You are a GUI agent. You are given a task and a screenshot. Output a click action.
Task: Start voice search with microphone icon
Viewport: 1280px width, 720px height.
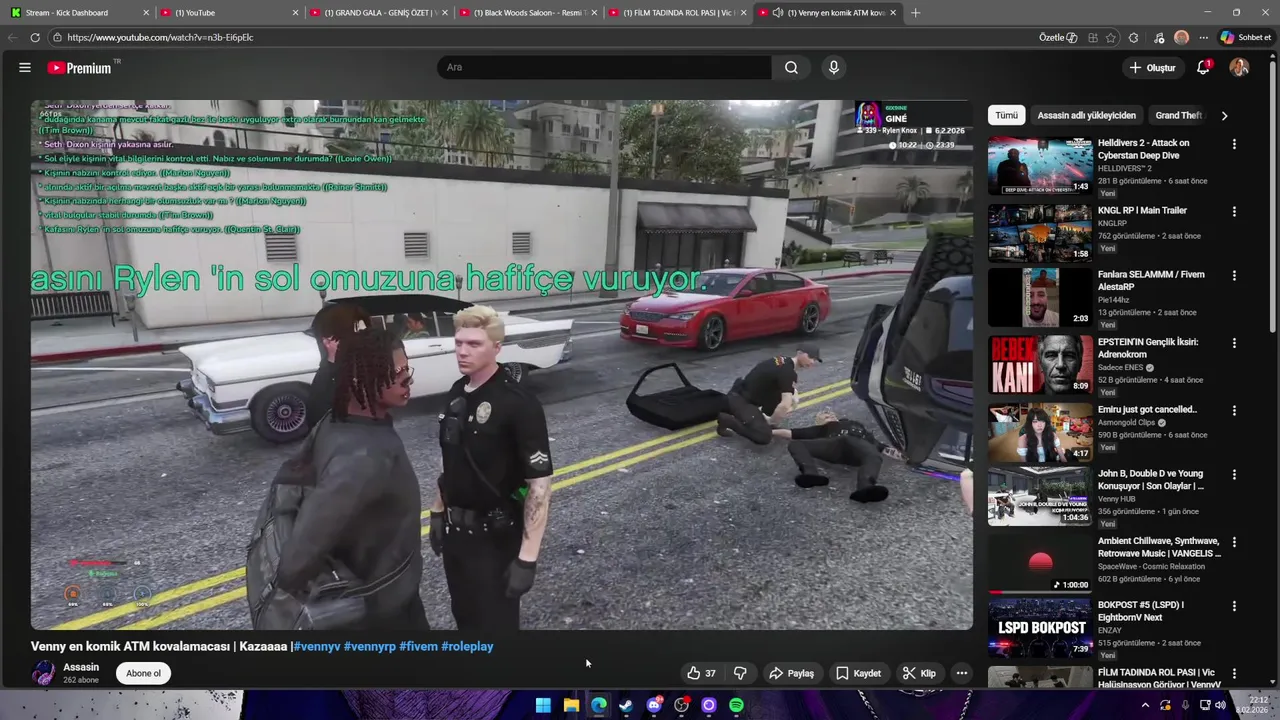834,68
